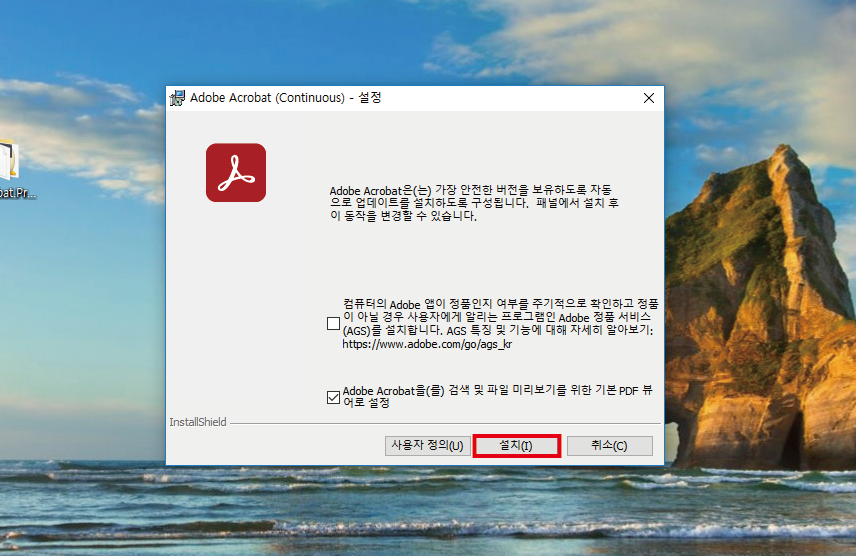This screenshot has width=856, height=556.
Task: Click the 설치(I) install button
Action: pyautogui.click(x=516, y=446)
